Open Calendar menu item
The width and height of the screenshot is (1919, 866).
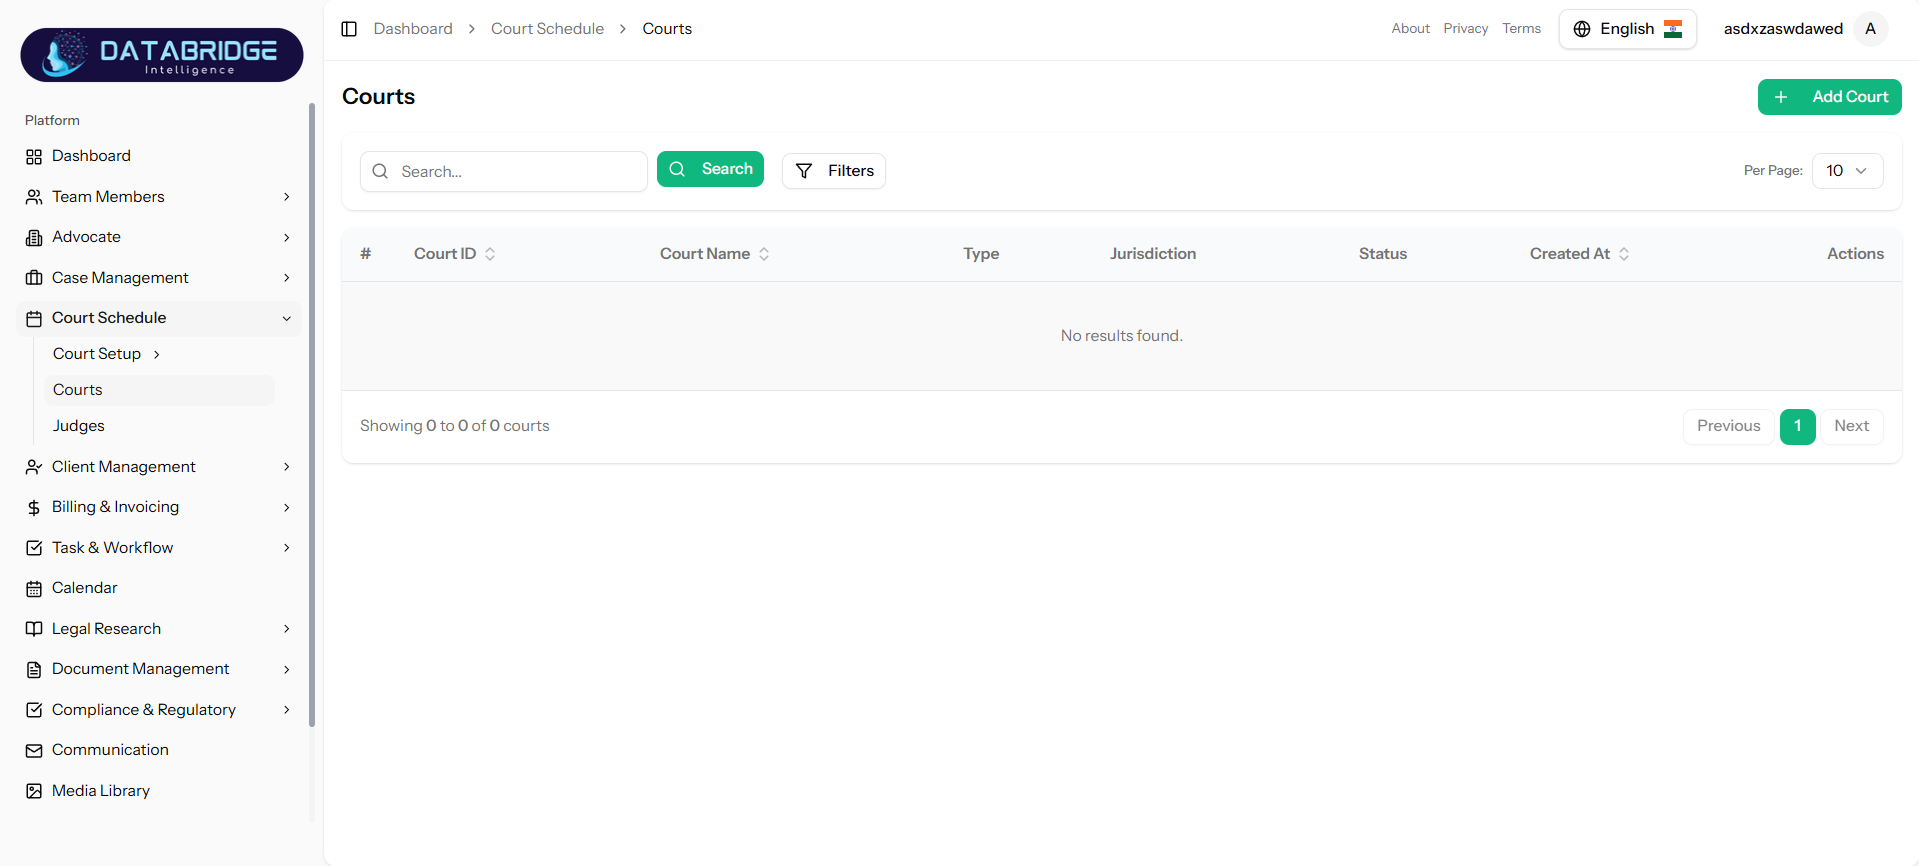coord(160,588)
